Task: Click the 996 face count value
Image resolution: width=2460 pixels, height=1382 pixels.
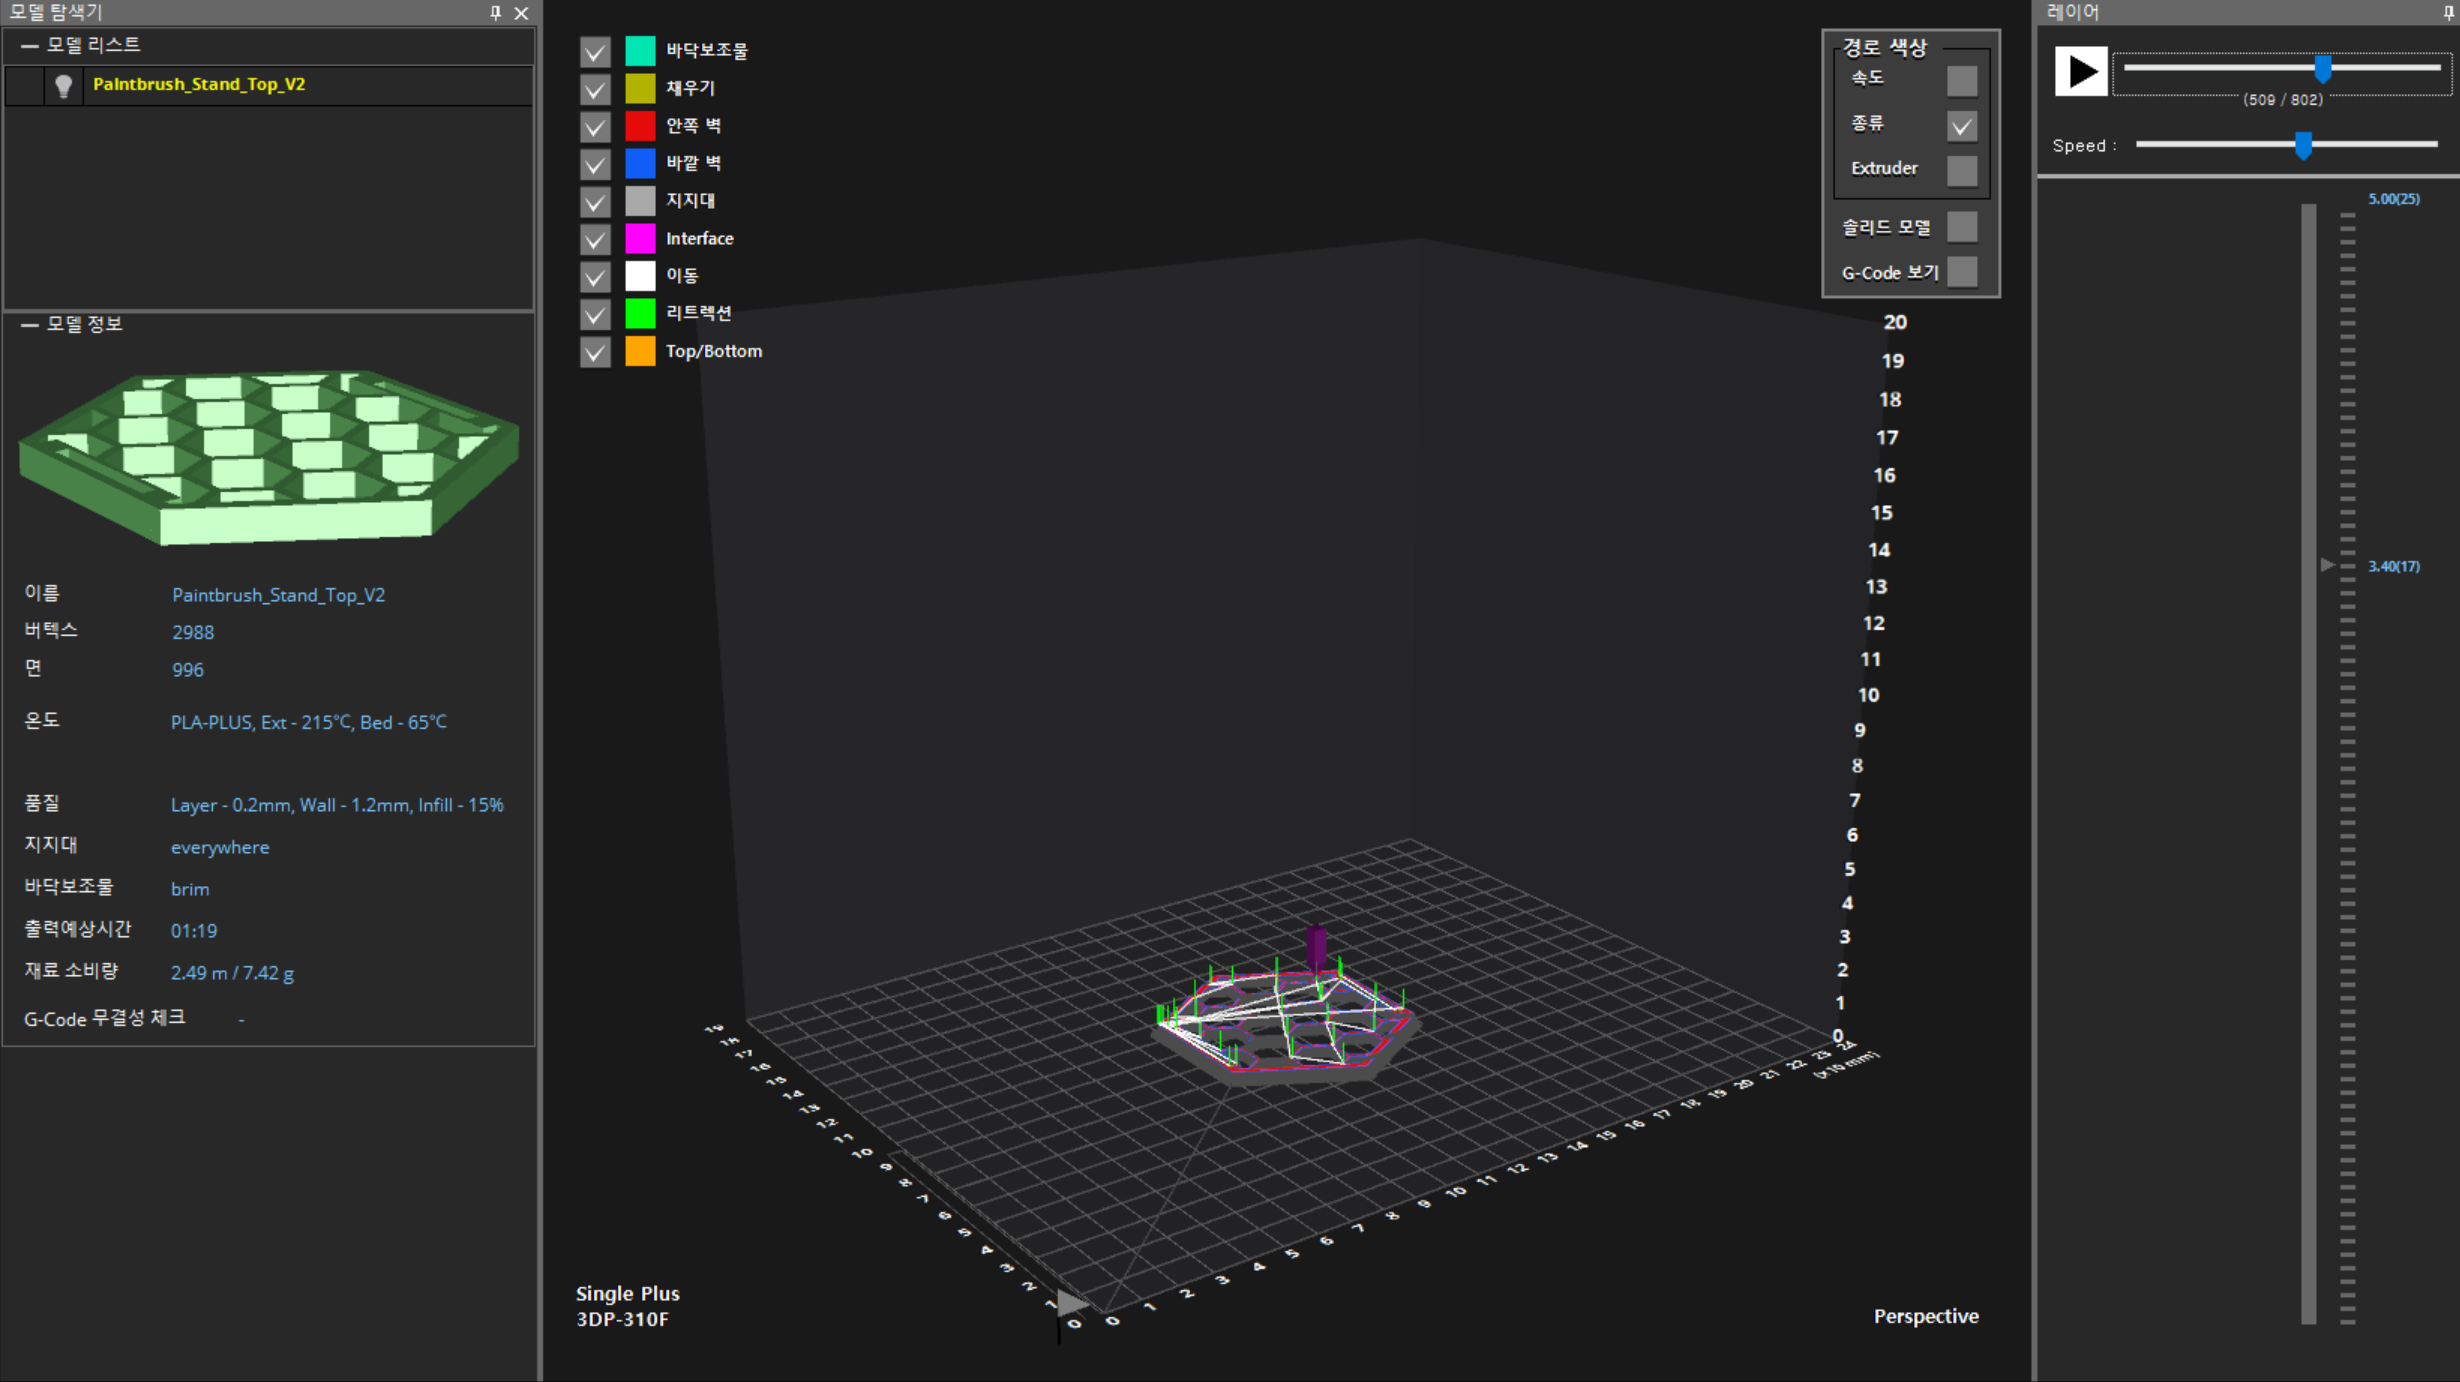Action: (x=187, y=670)
